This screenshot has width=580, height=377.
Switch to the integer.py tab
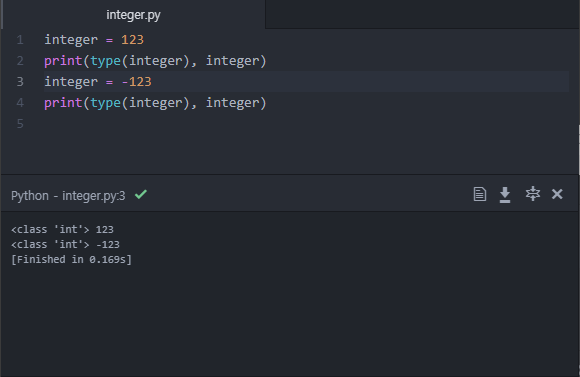coord(133,15)
